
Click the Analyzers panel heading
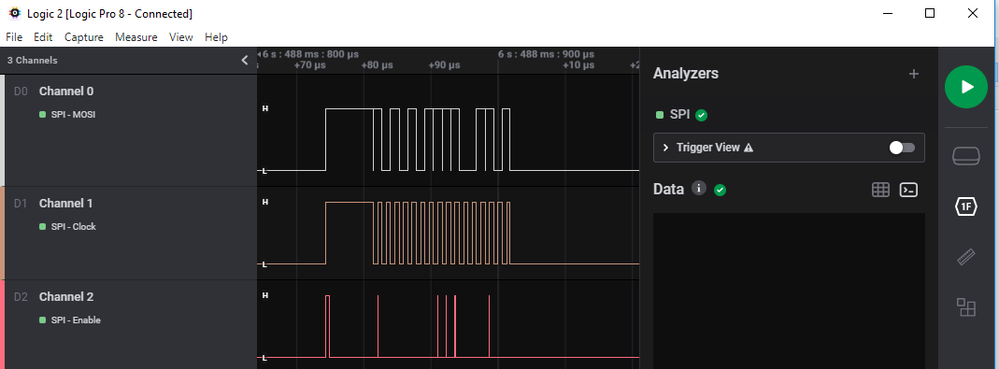pyautogui.click(x=686, y=73)
